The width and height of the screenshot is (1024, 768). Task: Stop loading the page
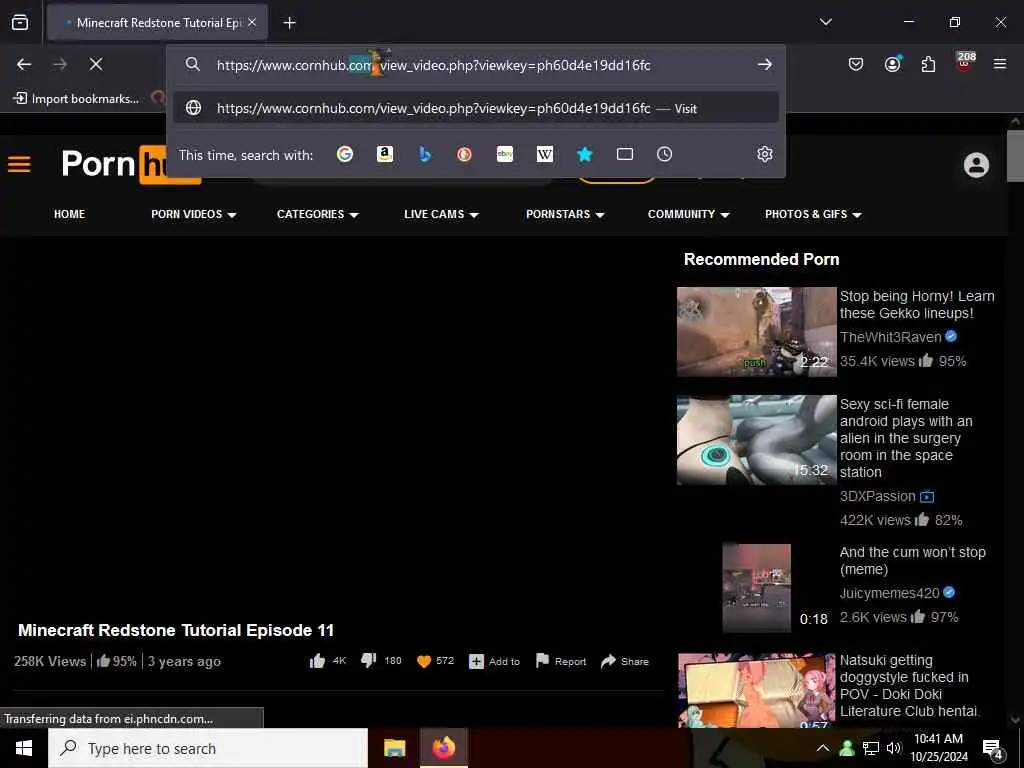[95, 64]
